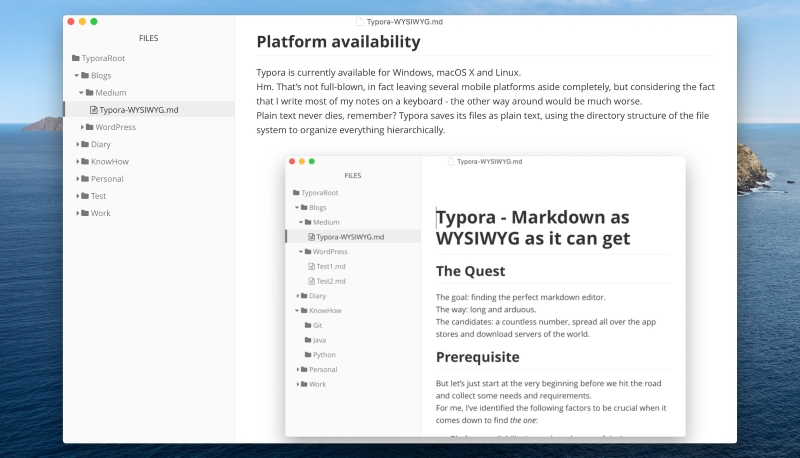Select the Blogs label in main sidebar

pos(101,75)
